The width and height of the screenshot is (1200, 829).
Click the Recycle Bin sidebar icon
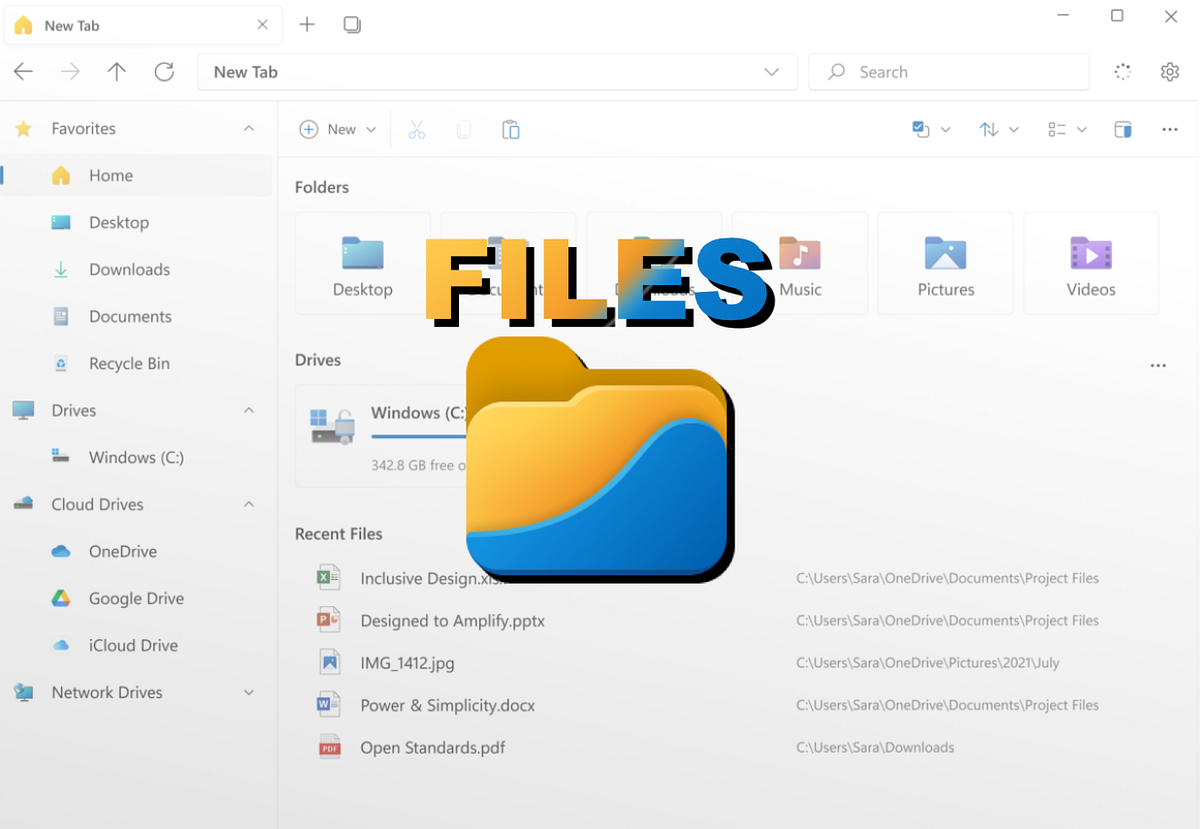pyautogui.click(x=60, y=363)
